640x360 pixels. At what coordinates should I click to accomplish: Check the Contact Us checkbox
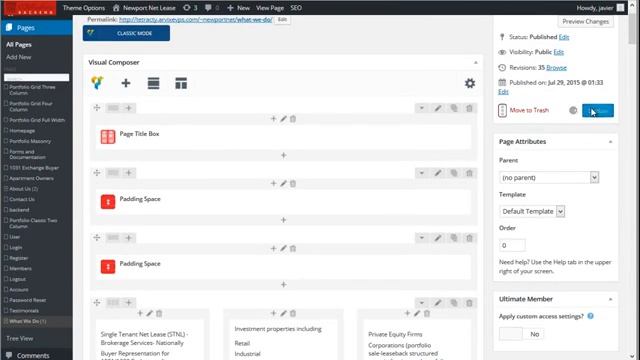pyautogui.click(x=6, y=199)
